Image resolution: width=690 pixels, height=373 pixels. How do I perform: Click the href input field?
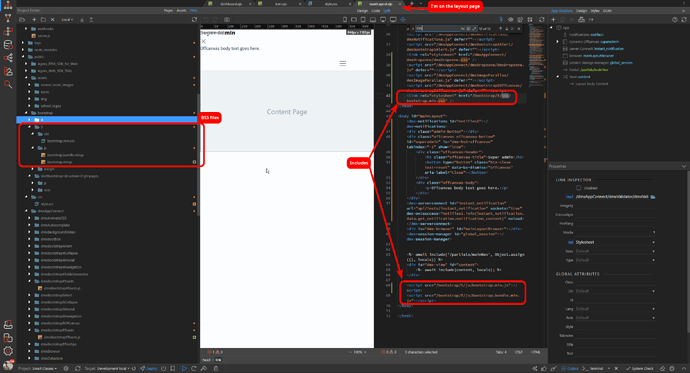pyautogui.click(x=612, y=197)
